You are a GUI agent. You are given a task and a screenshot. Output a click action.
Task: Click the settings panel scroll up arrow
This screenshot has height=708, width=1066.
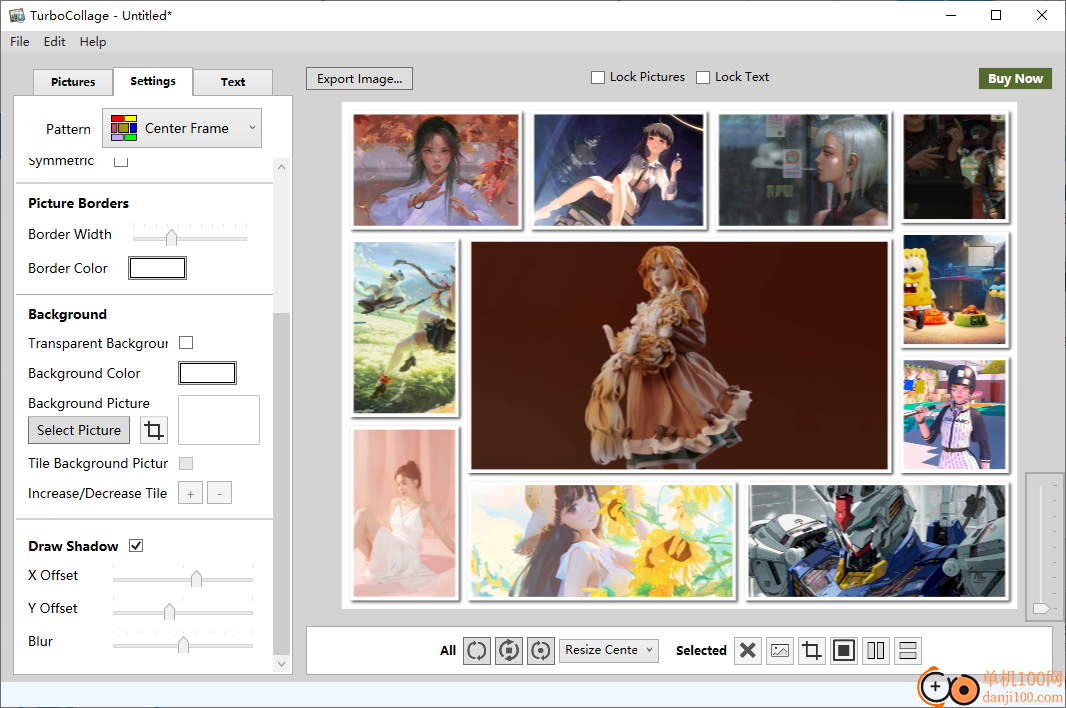(281, 167)
